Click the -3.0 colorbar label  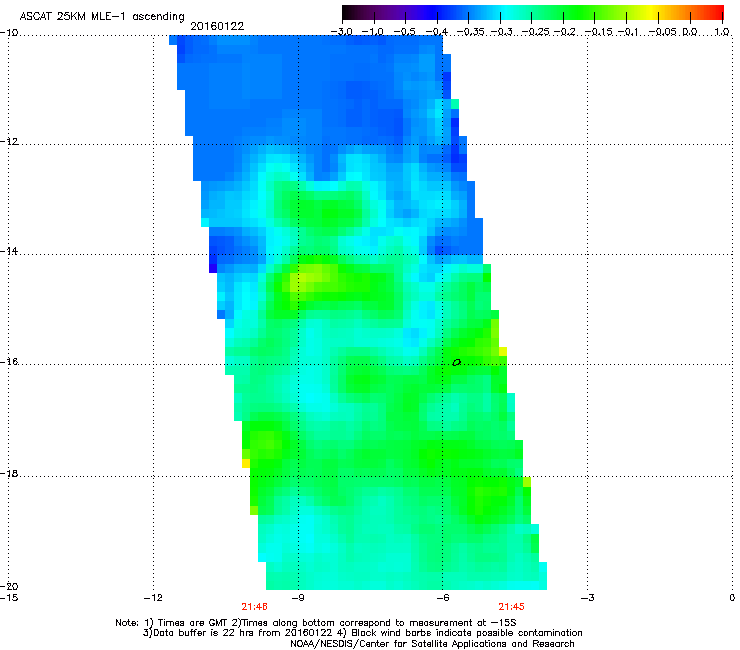tap(342, 32)
